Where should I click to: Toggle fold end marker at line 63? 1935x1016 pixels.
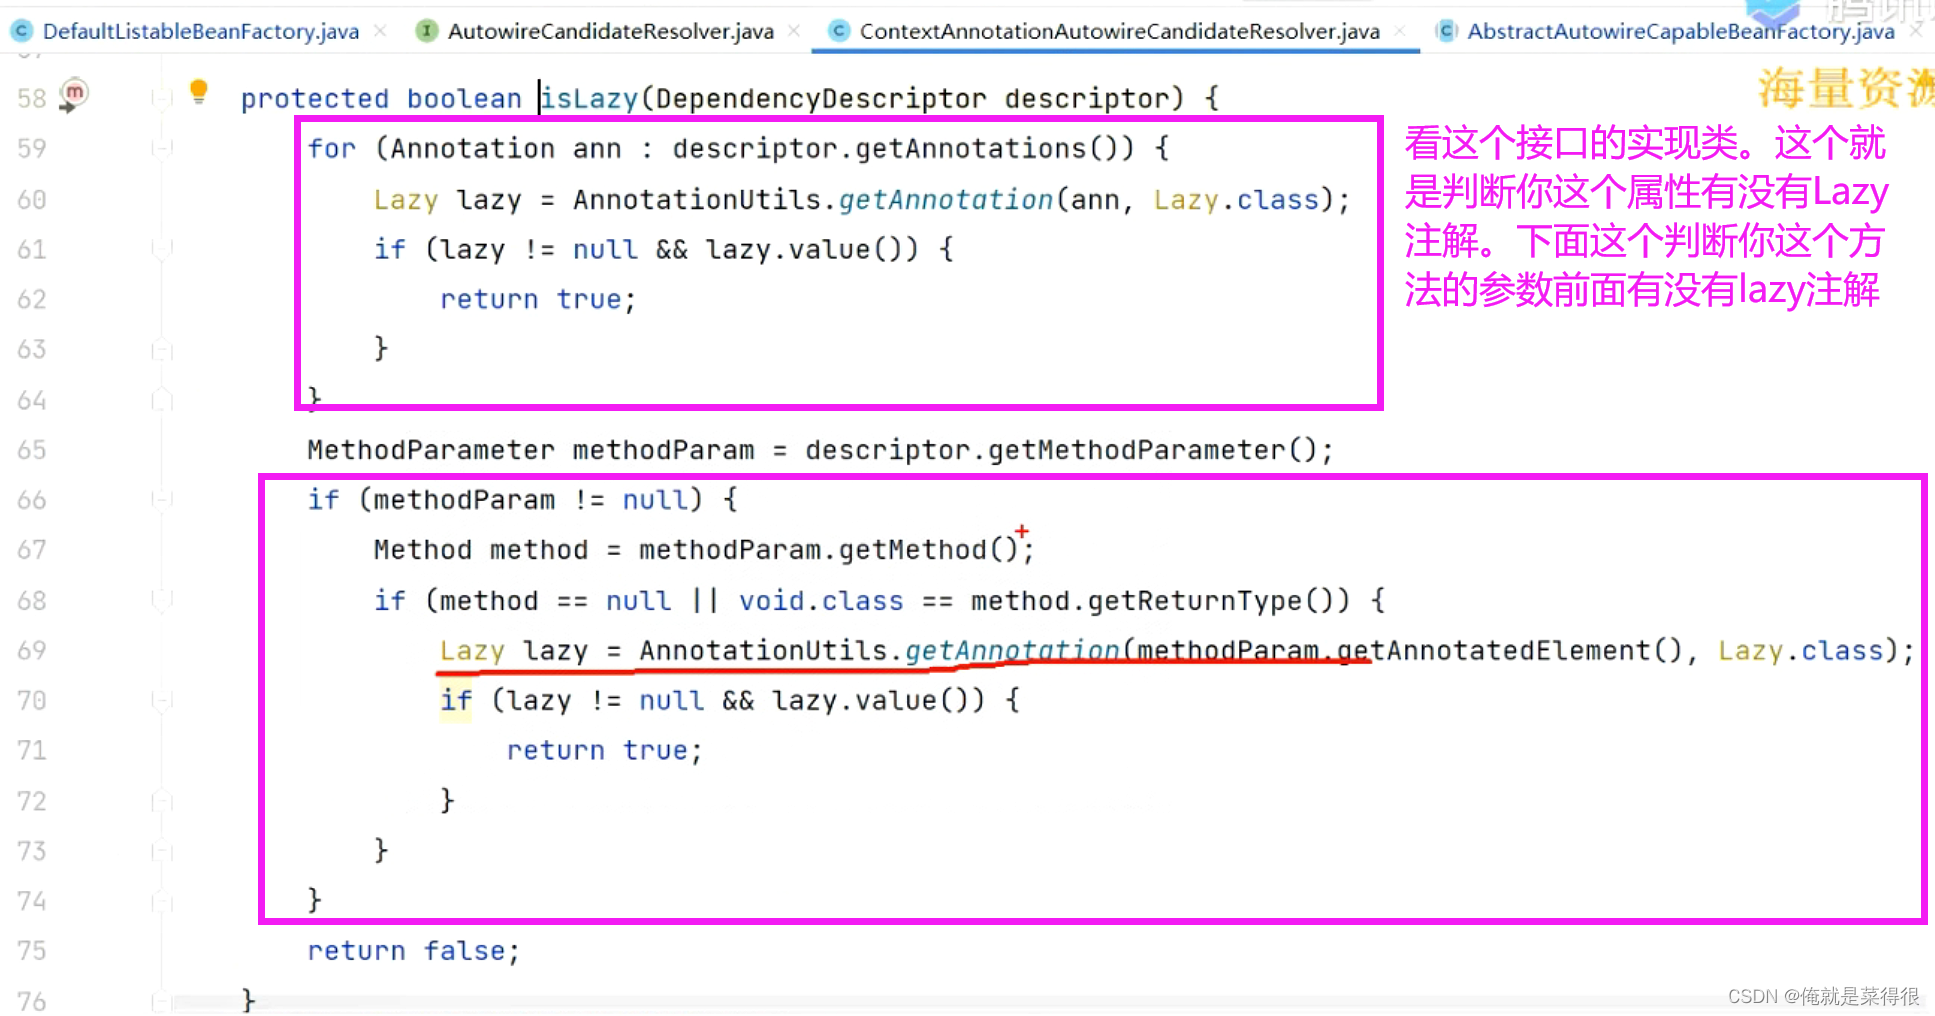point(161,349)
